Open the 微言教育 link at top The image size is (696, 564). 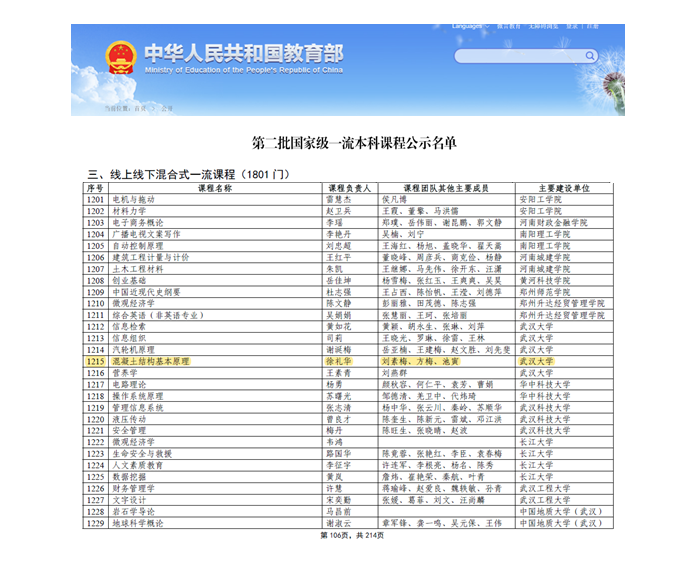click(510, 24)
